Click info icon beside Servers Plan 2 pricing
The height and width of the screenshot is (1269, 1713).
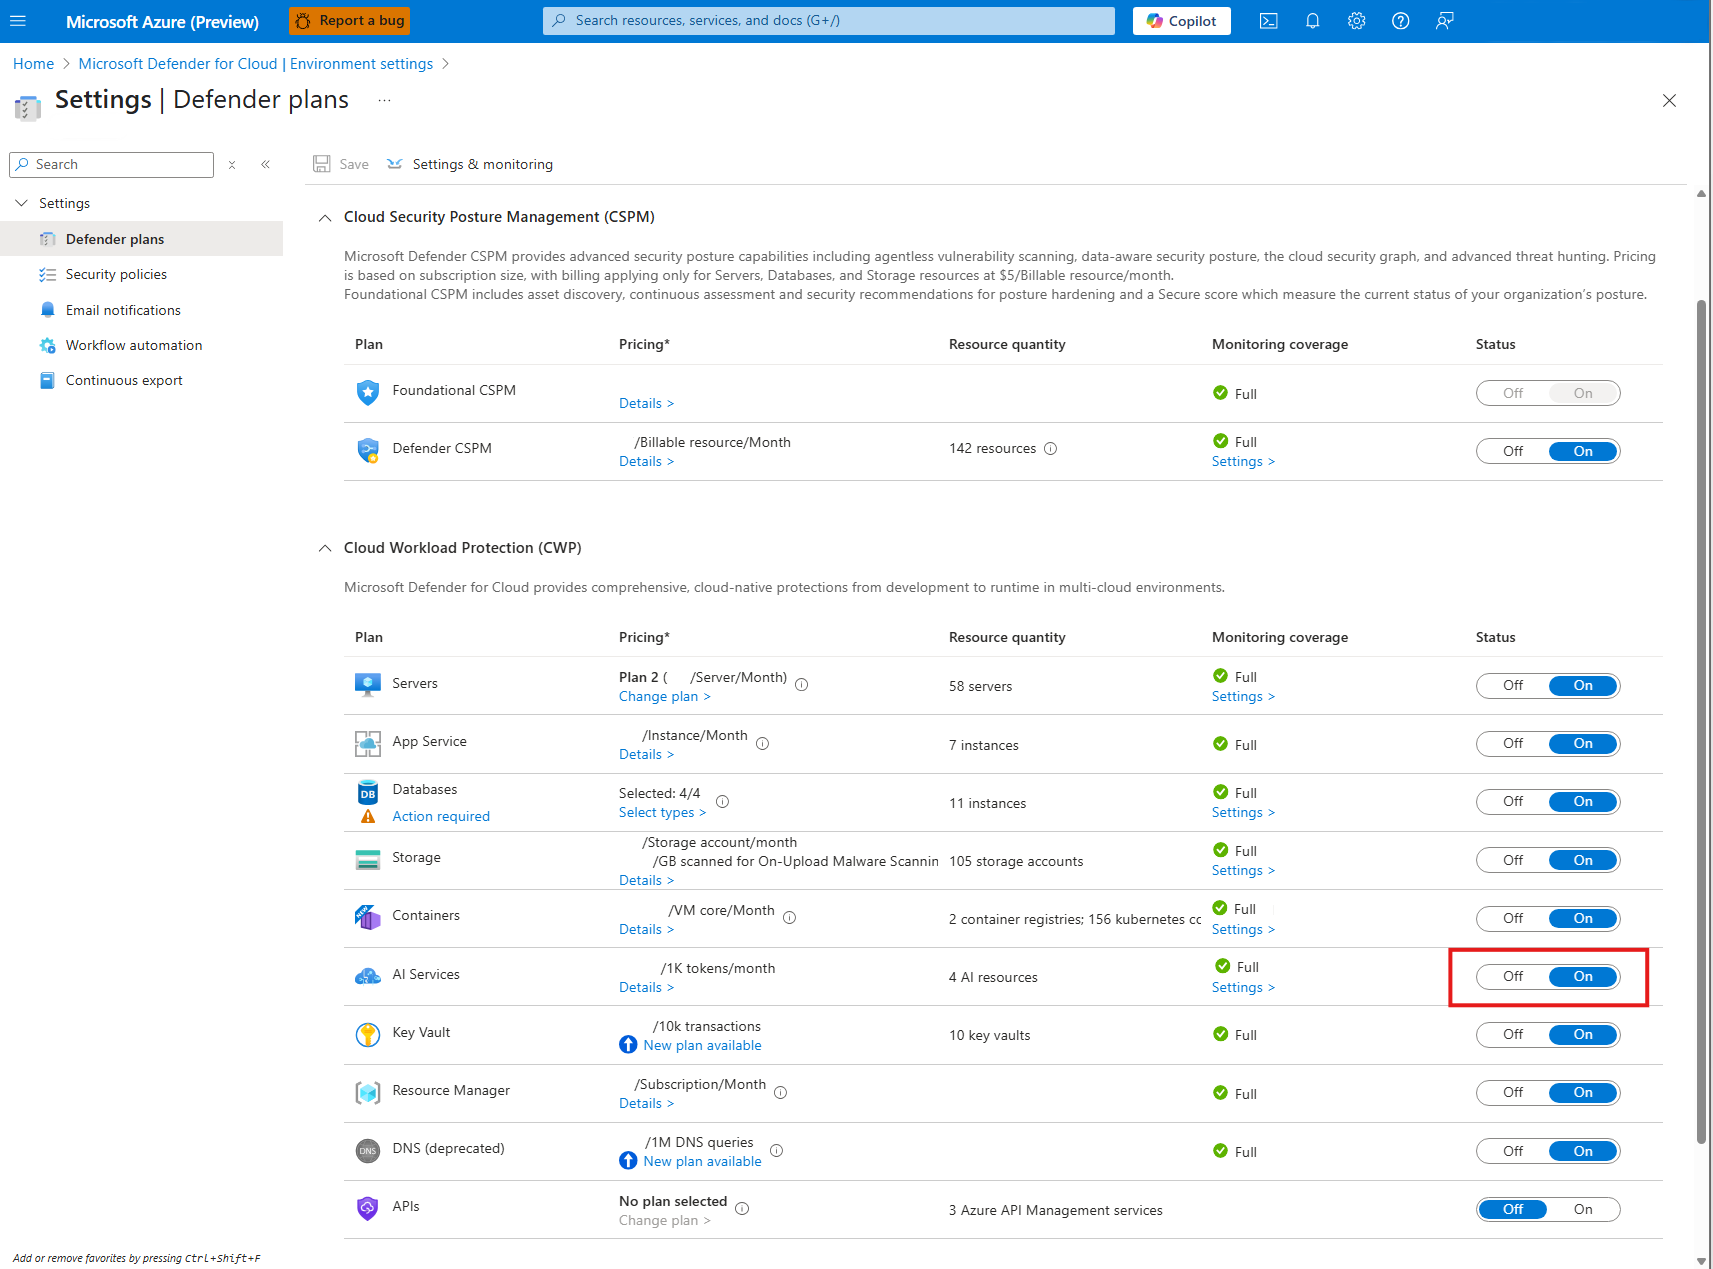pos(801,684)
